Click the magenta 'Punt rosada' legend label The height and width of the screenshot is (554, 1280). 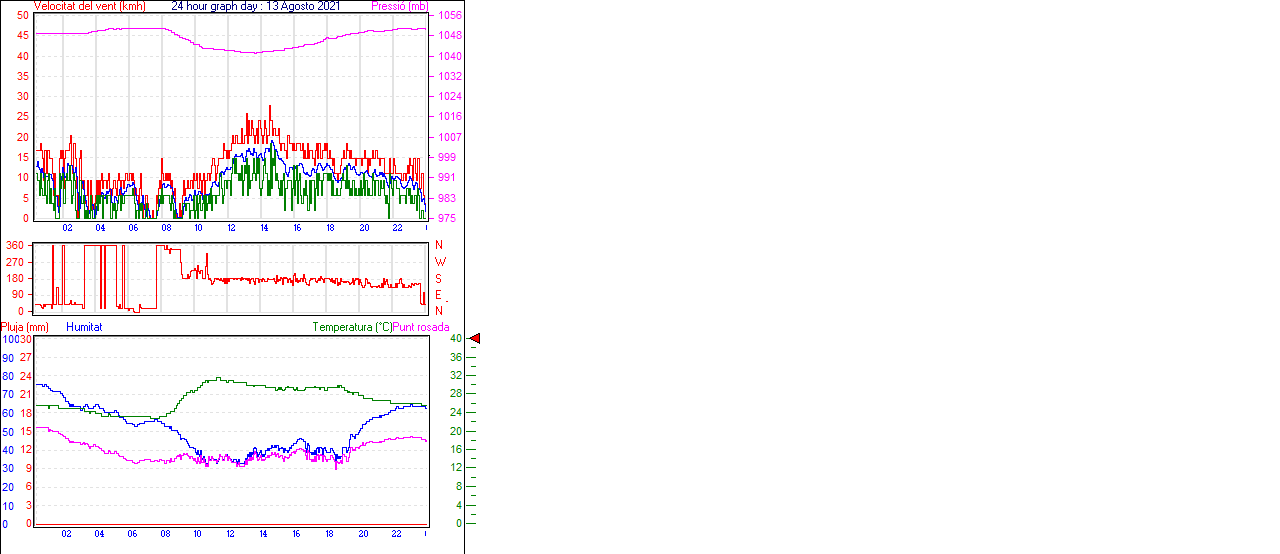click(421, 327)
